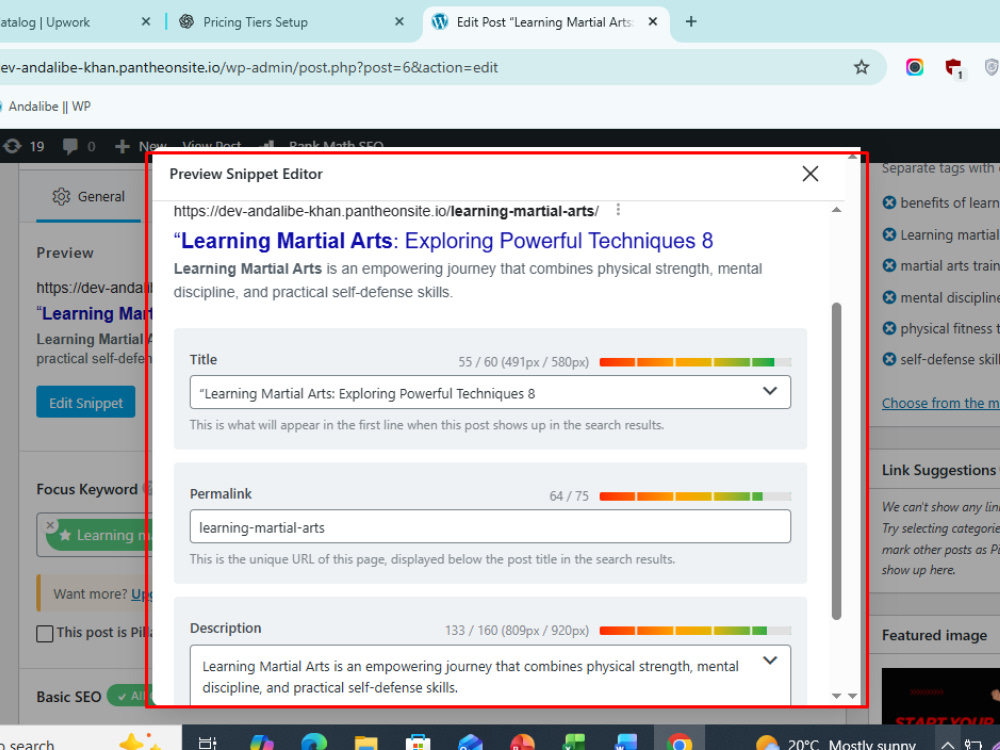Click the Permalink length progress bar
This screenshot has height=750, width=1000.
click(695, 496)
